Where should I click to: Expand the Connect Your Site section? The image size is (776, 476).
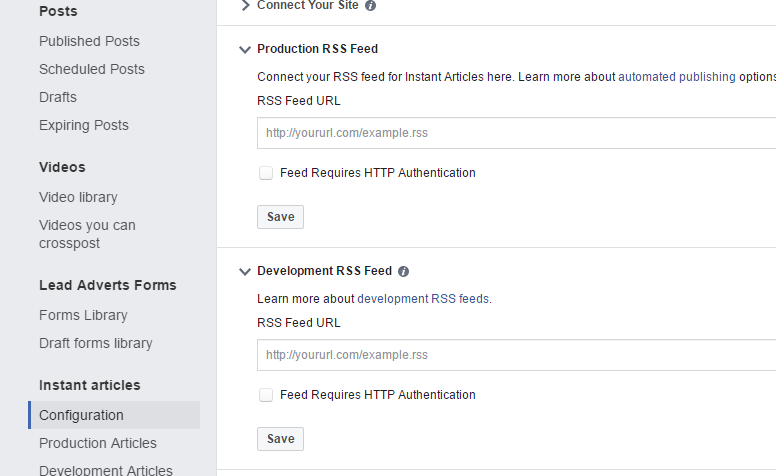pos(246,5)
